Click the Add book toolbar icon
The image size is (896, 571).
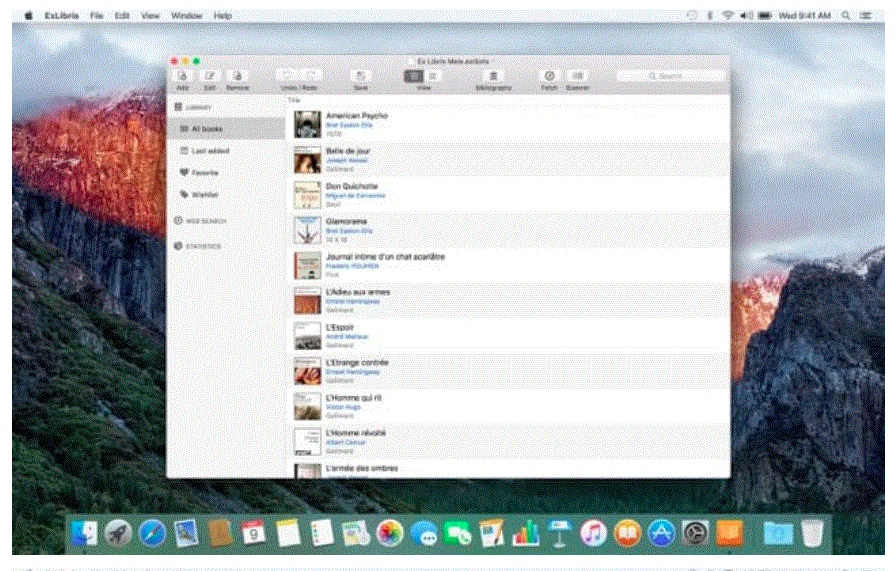(182, 76)
